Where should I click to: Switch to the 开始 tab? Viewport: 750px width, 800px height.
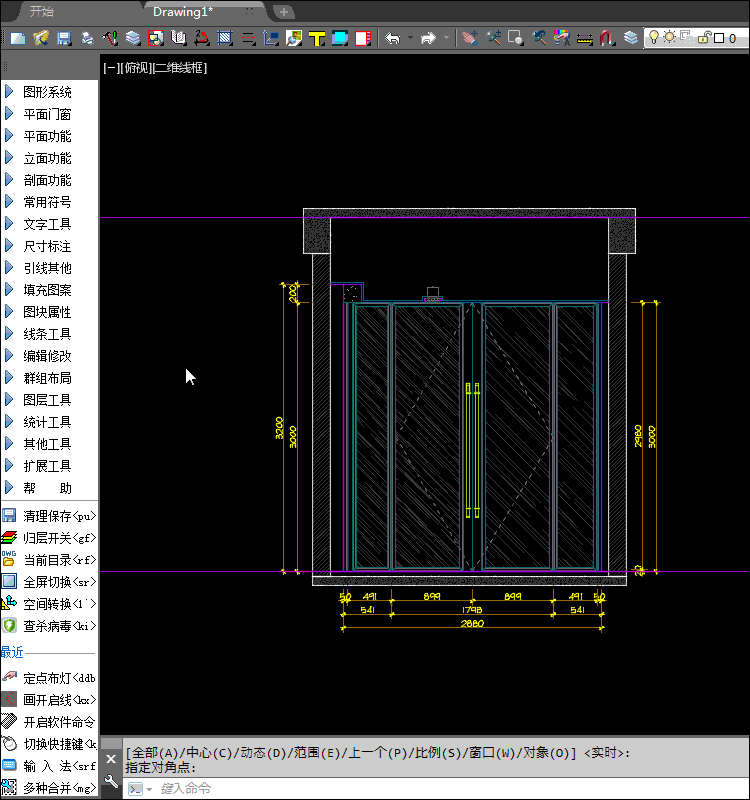pyautogui.click(x=41, y=11)
